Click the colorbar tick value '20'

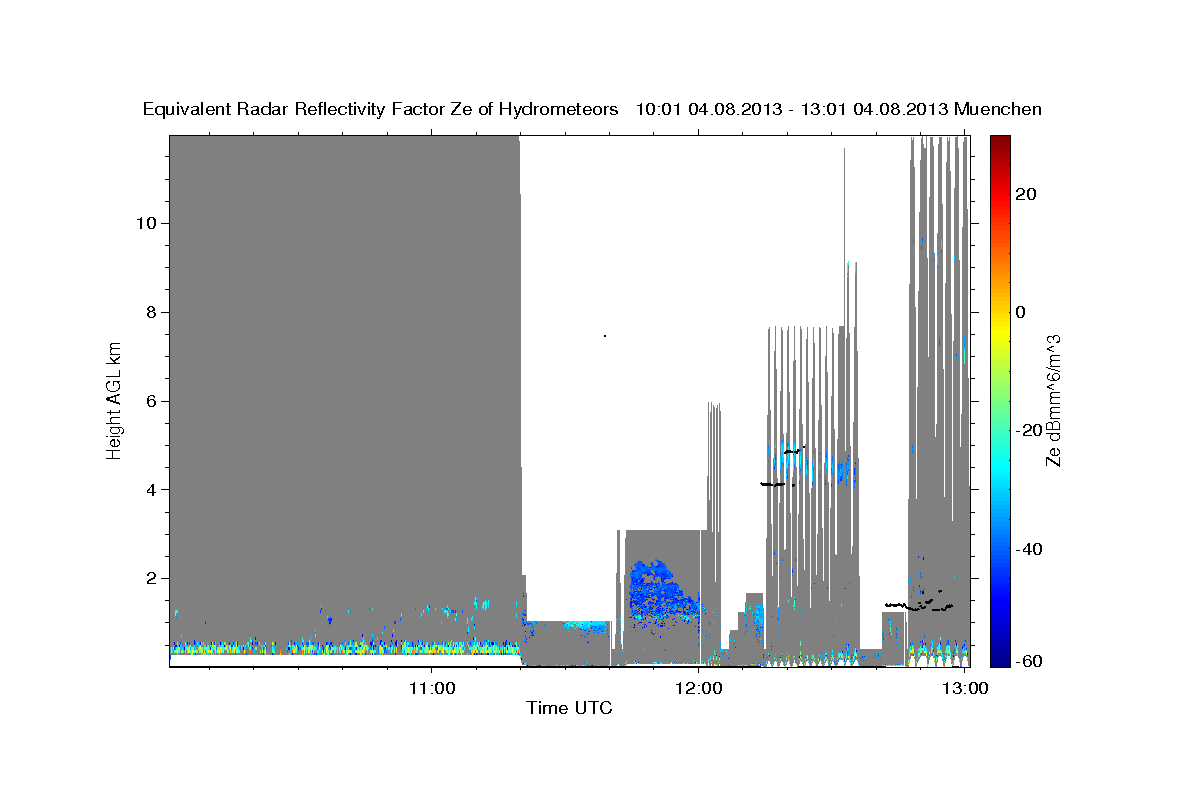1026,194
